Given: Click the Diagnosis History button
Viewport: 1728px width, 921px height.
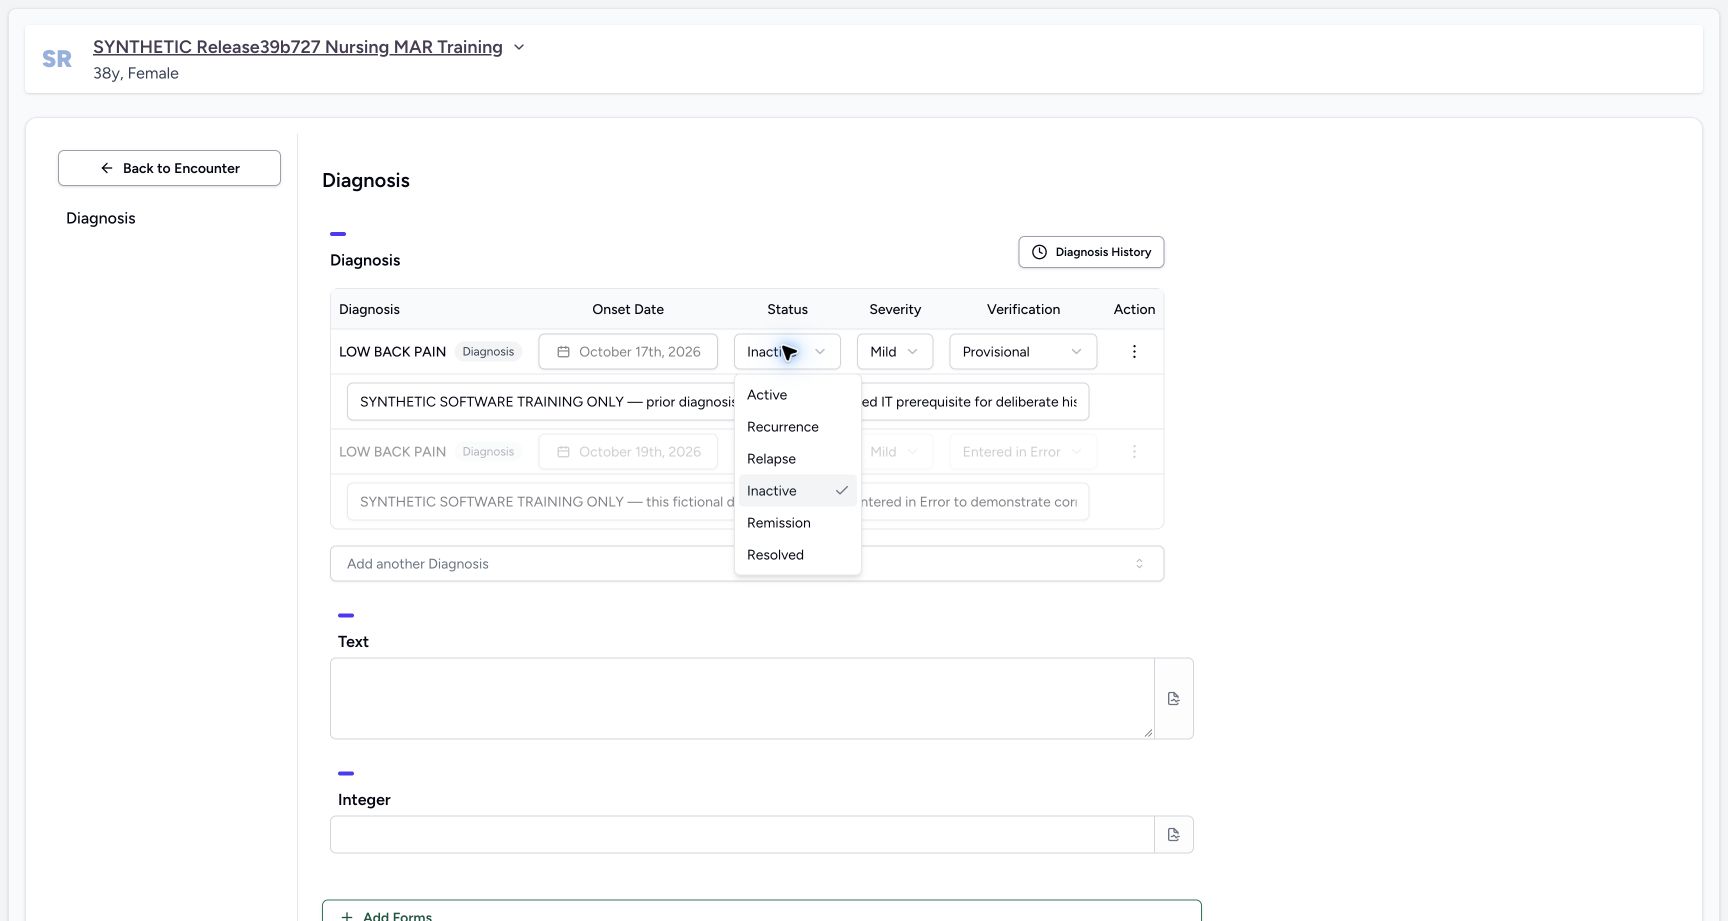Looking at the screenshot, I should click(1091, 252).
